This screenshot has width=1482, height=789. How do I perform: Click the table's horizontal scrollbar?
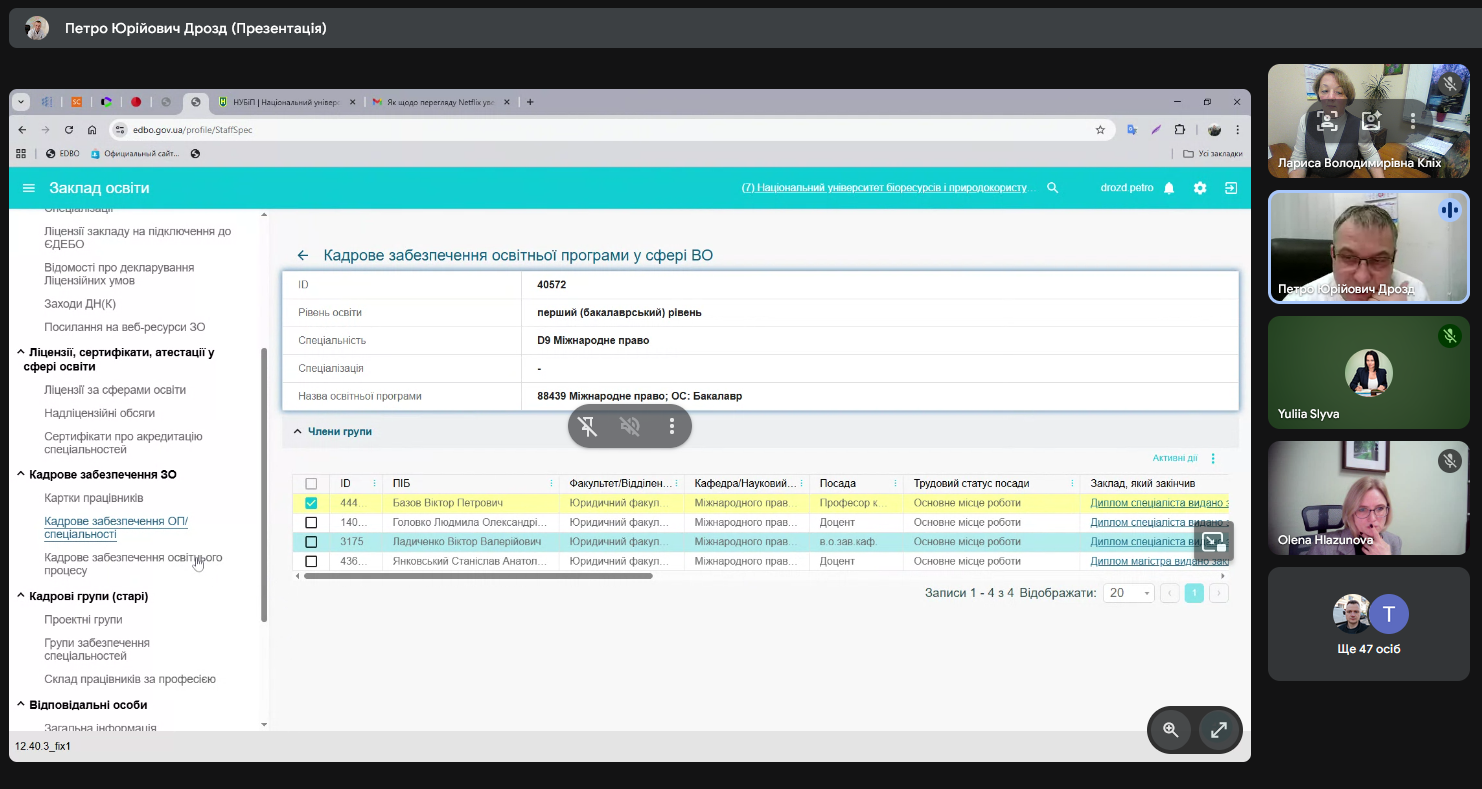tap(478, 576)
